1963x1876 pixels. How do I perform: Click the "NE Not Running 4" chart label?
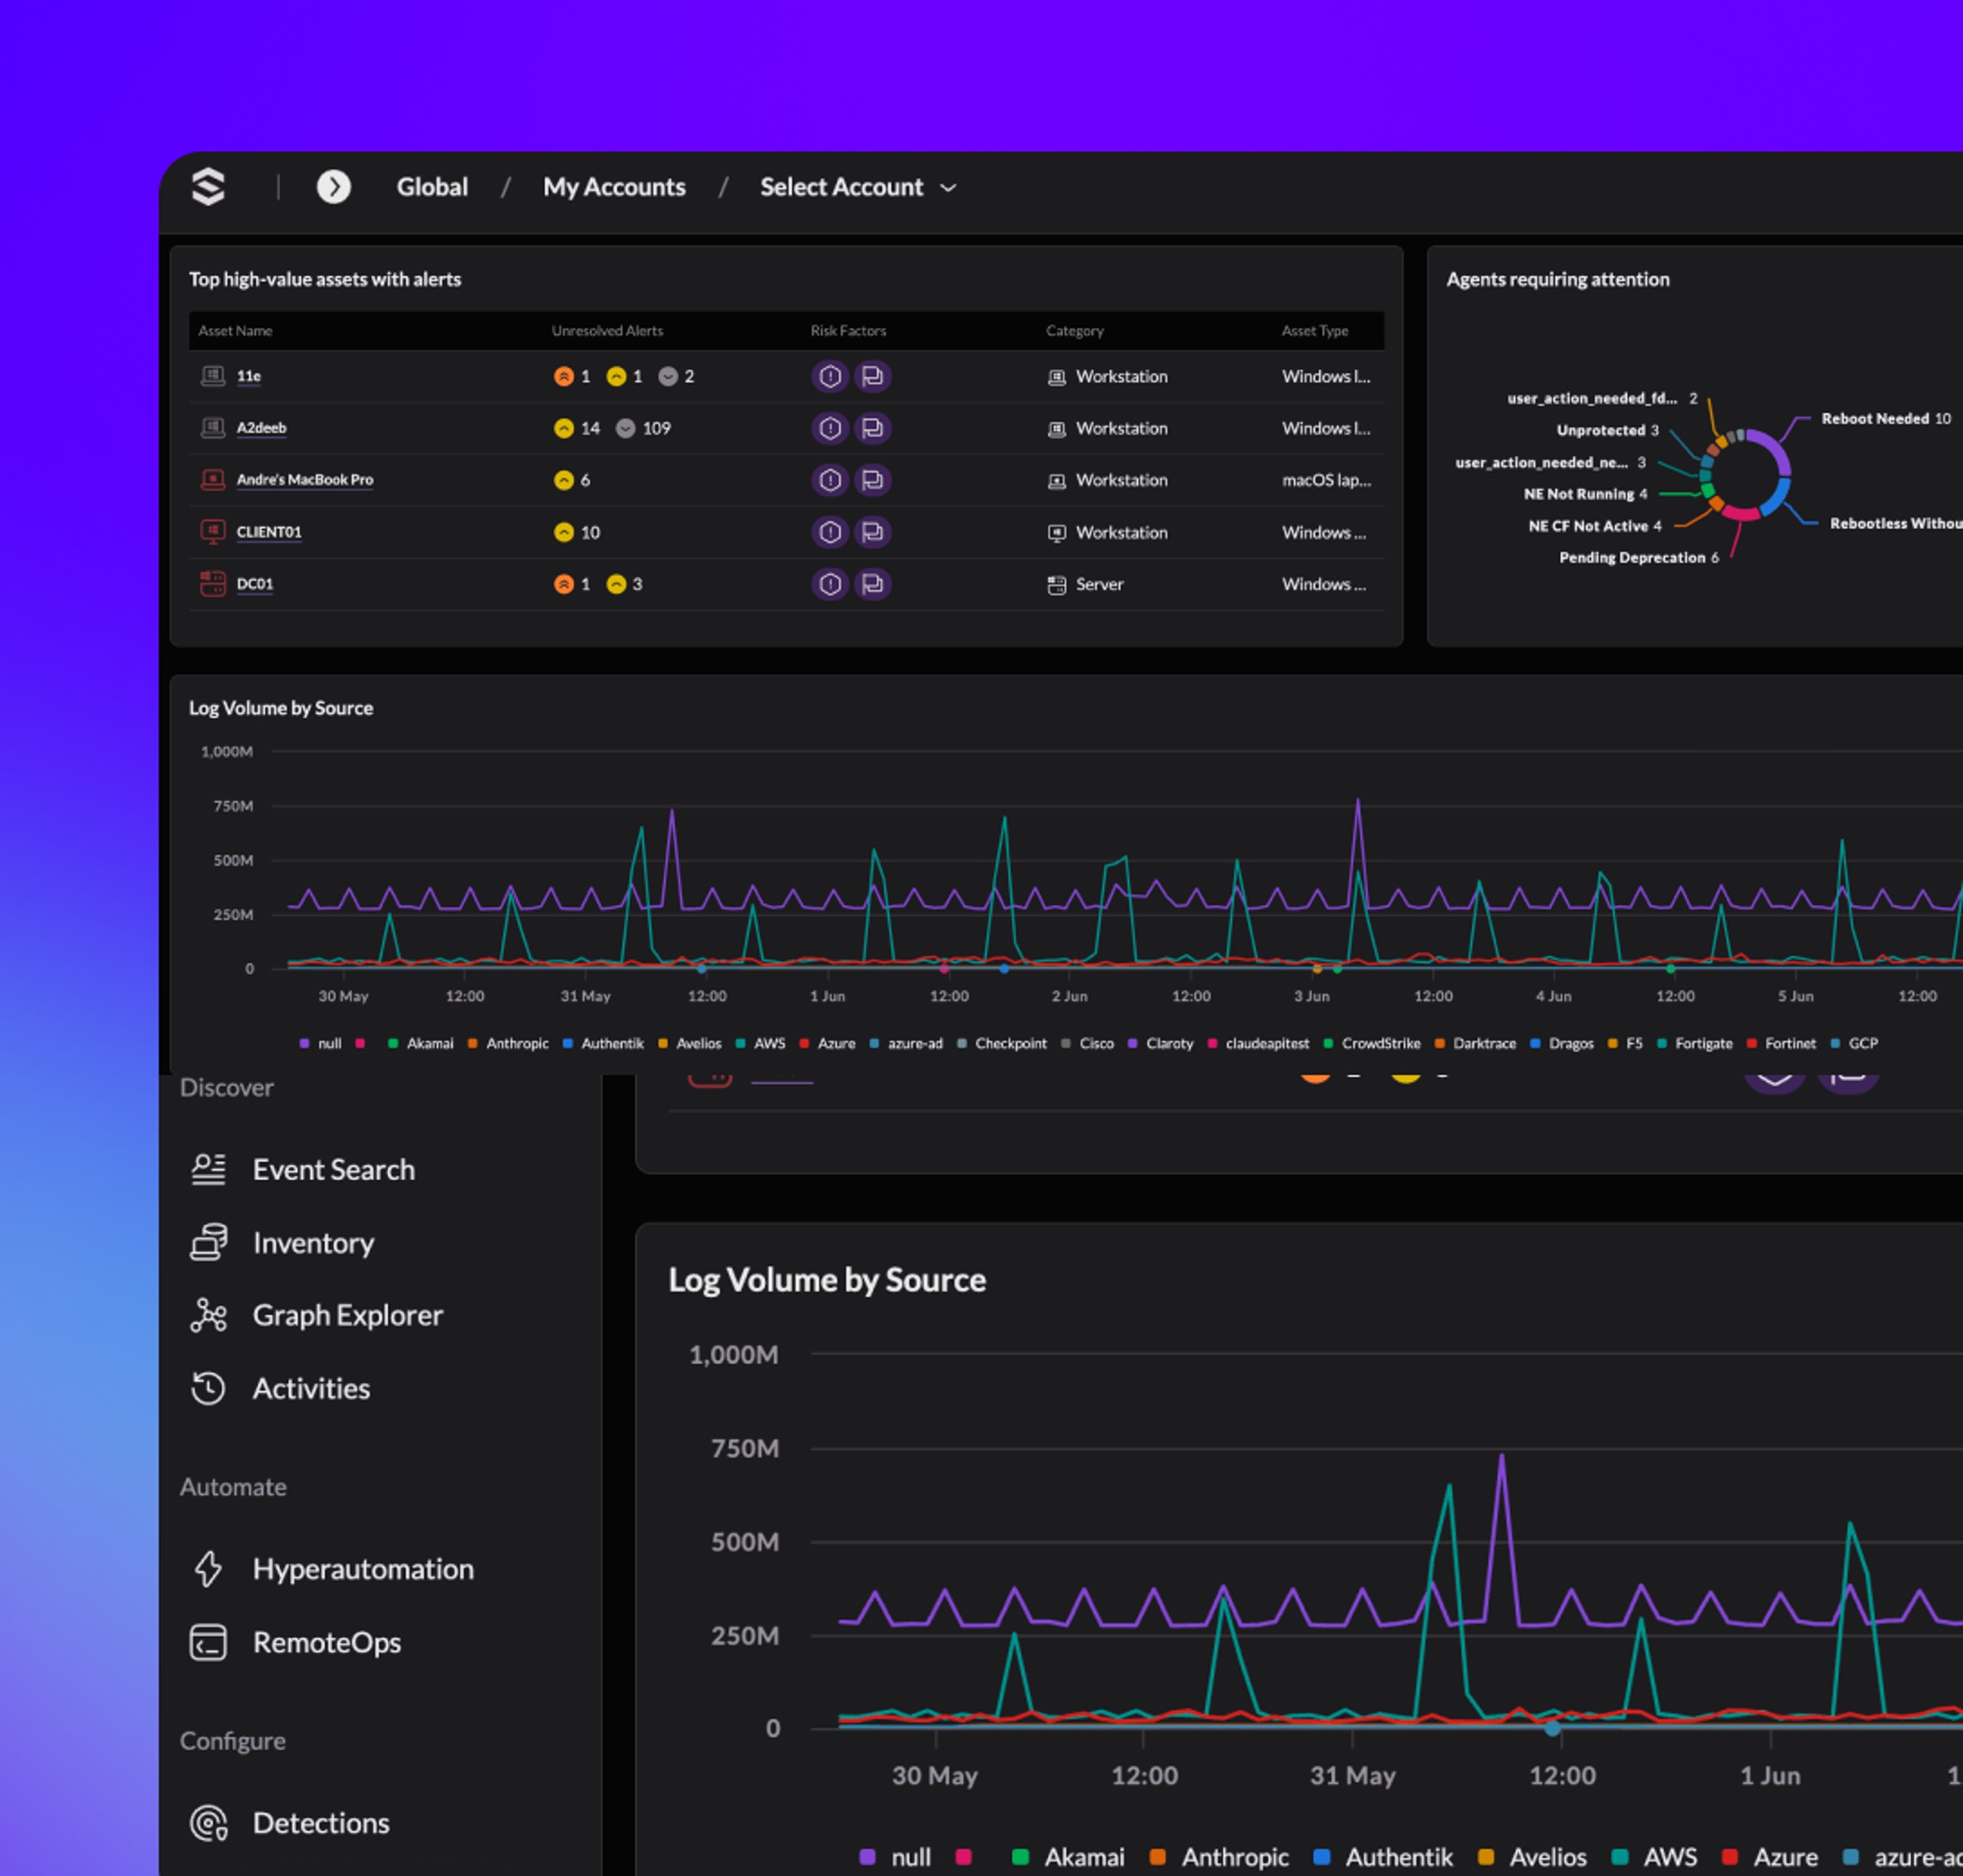coord(1586,494)
